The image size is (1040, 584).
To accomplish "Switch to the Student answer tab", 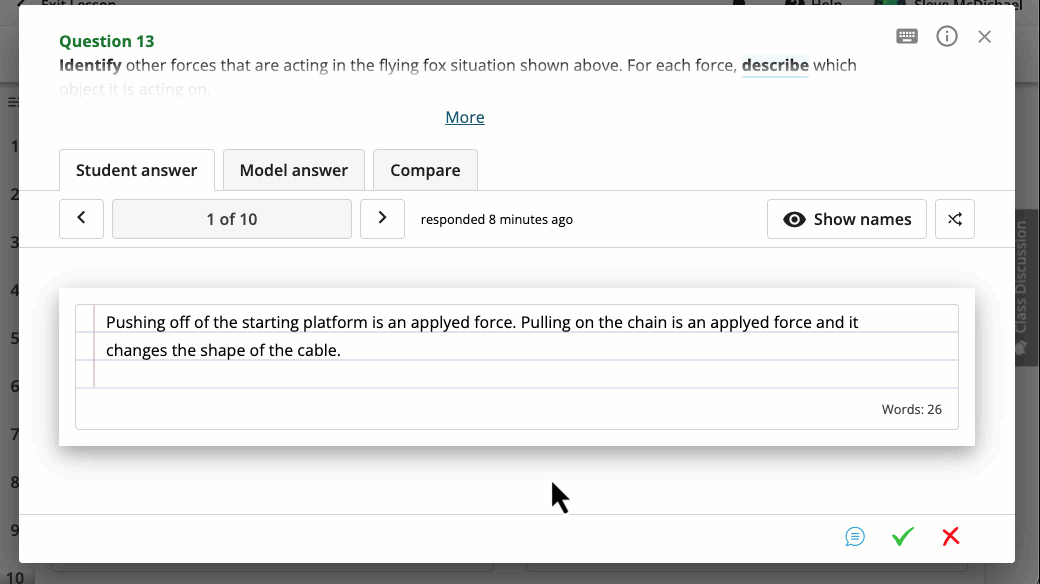I will coord(136,170).
